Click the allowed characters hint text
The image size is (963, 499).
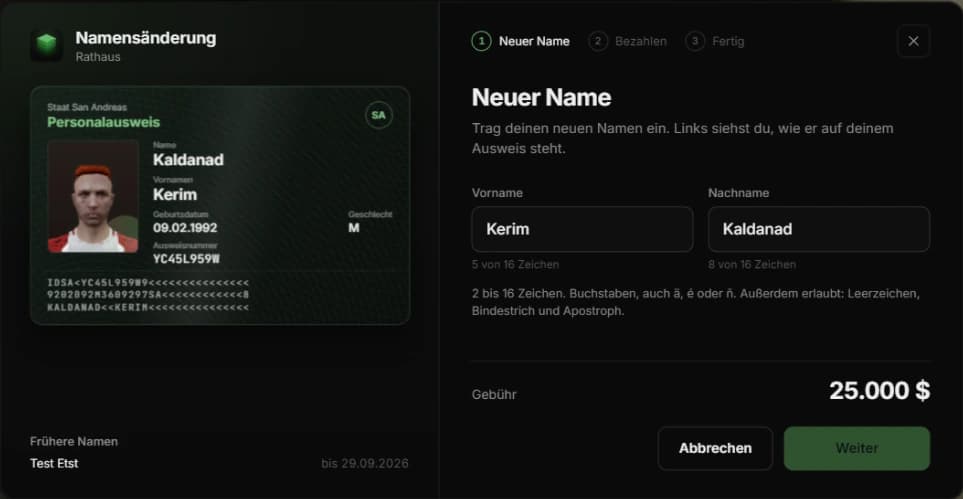[696, 302]
